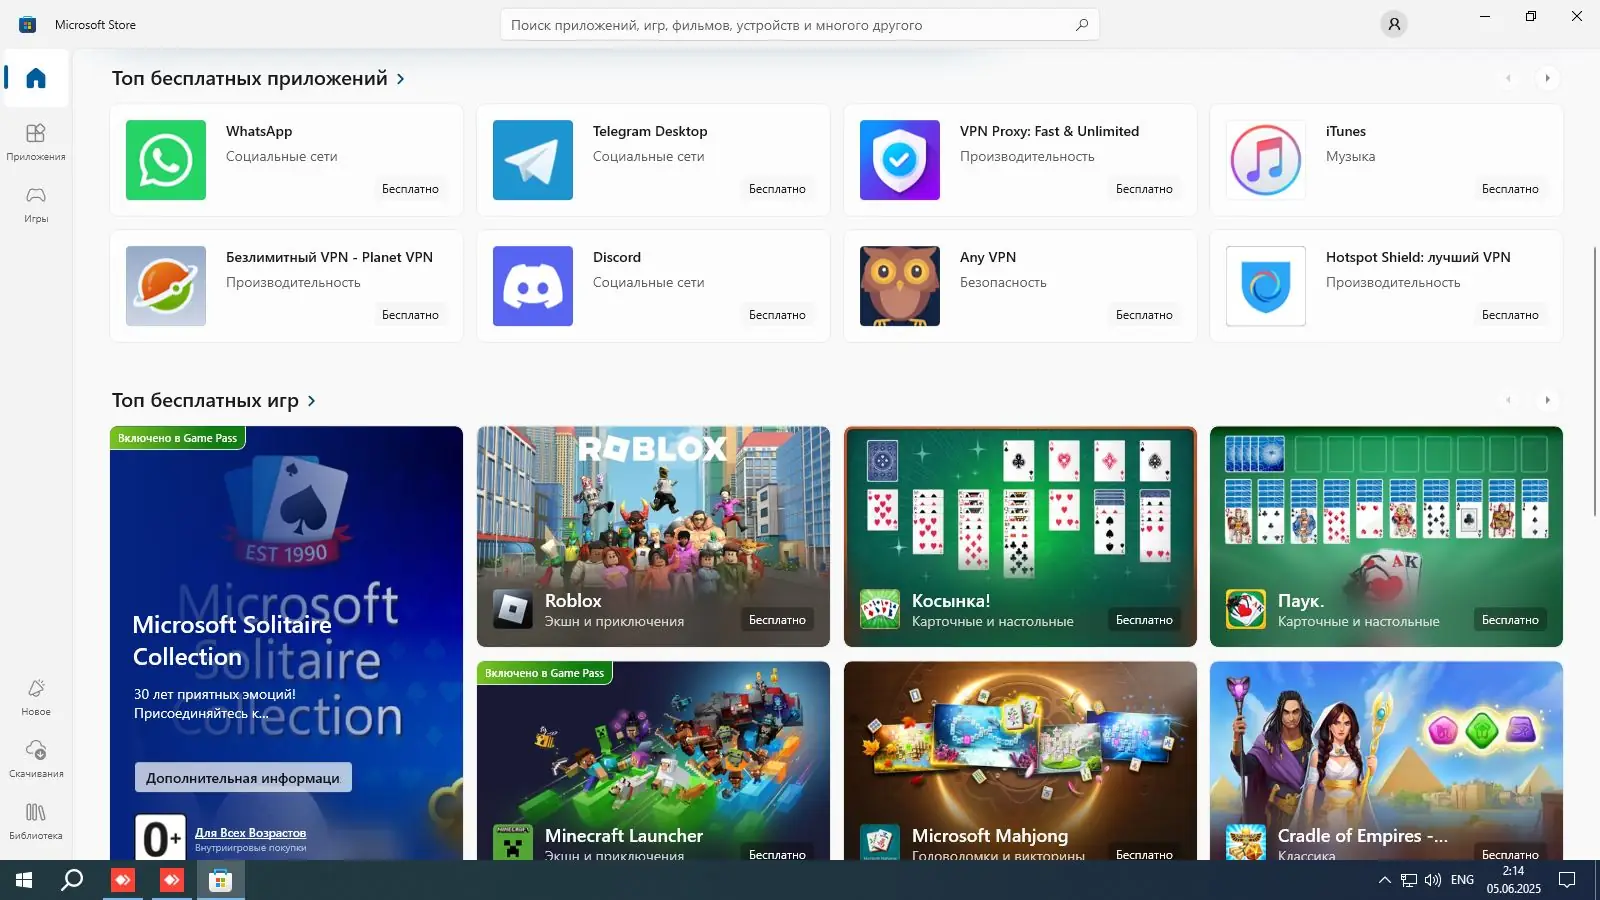Expand the Топ бесплатных приложений list

(399, 78)
